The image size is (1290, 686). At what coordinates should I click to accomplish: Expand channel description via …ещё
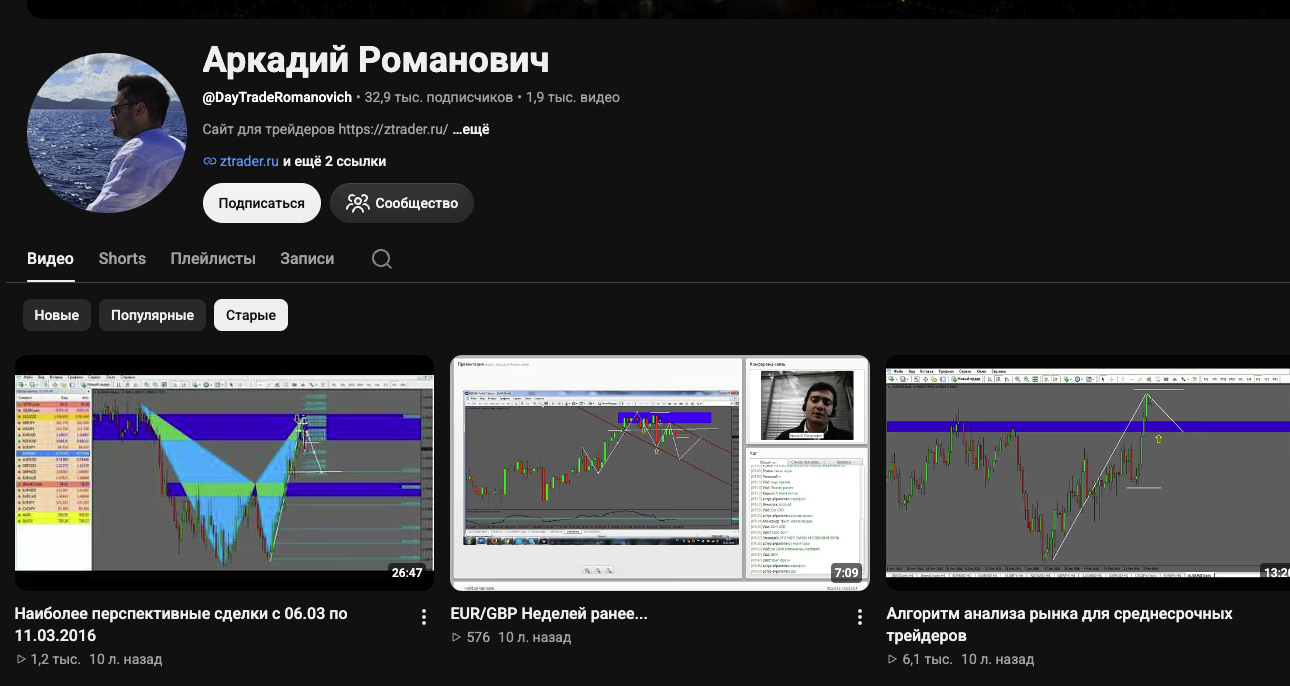coord(471,129)
